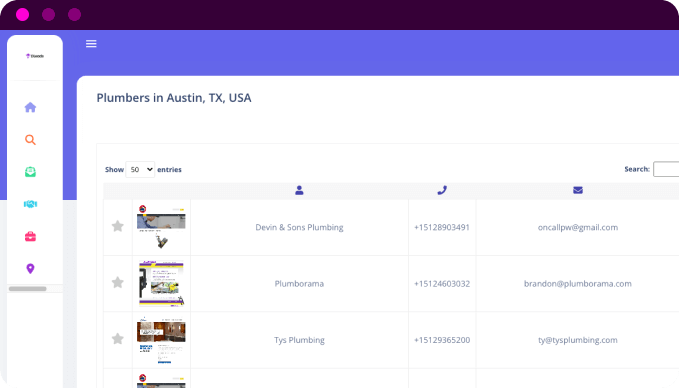Viewport: 679px width, 388px height.
Task: Open the red briefcase sidebar icon
Action: coord(30,236)
